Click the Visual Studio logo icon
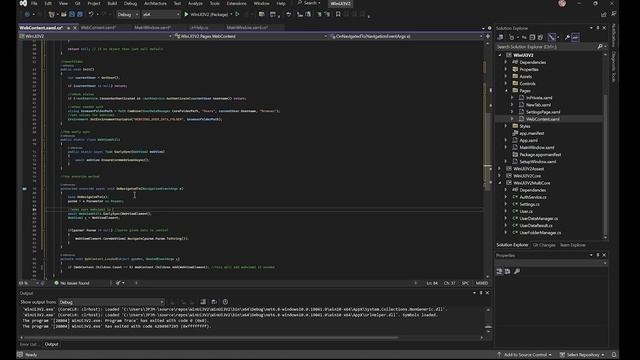The height and width of the screenshot is (360, 640). tap(23, 4)
